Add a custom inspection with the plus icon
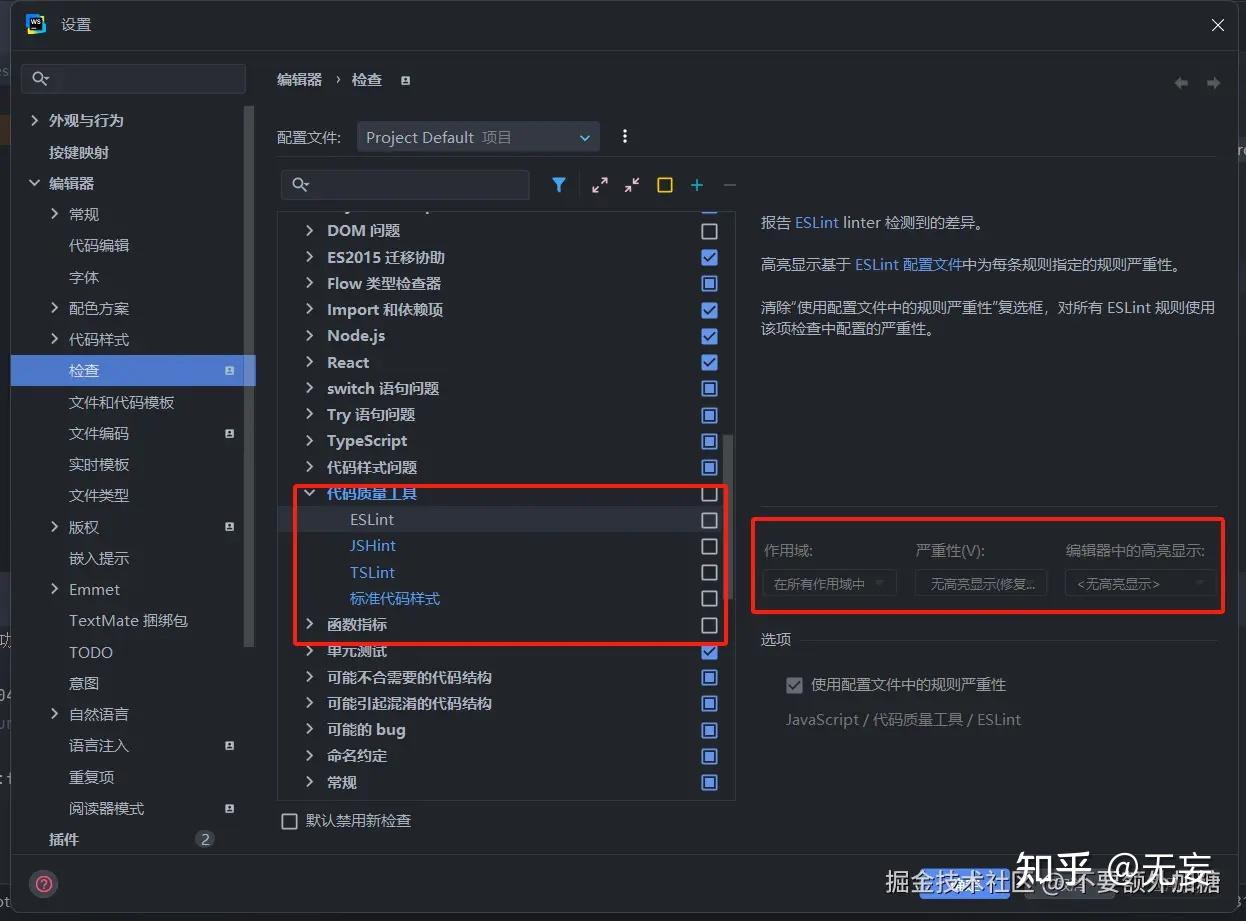 (696, 184)
